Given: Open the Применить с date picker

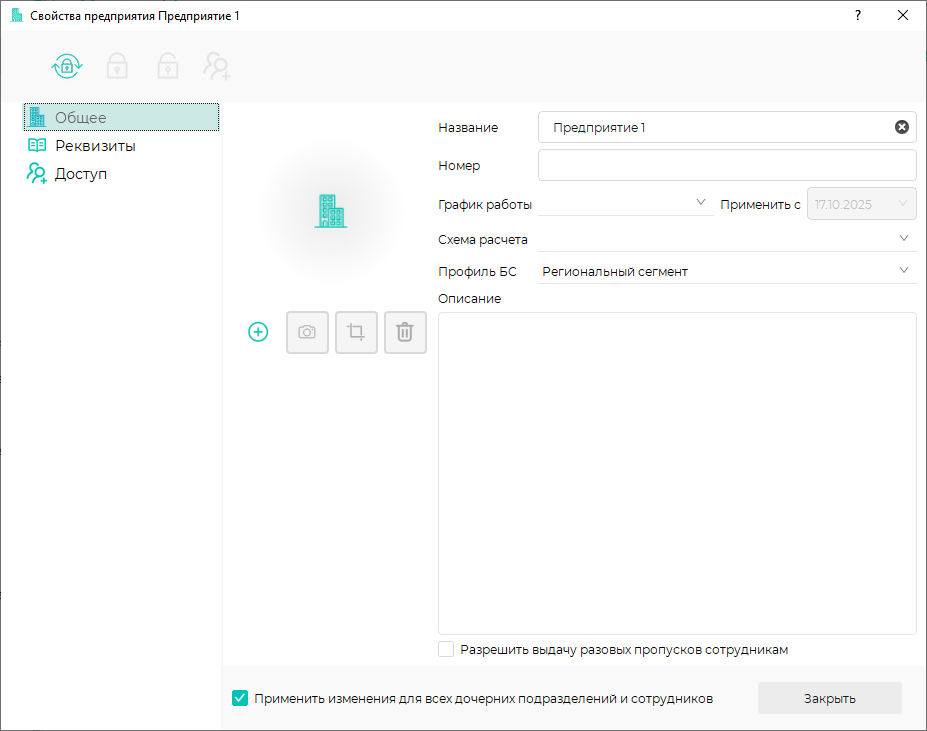Looking at the screenshot, I should coord(861,204).
